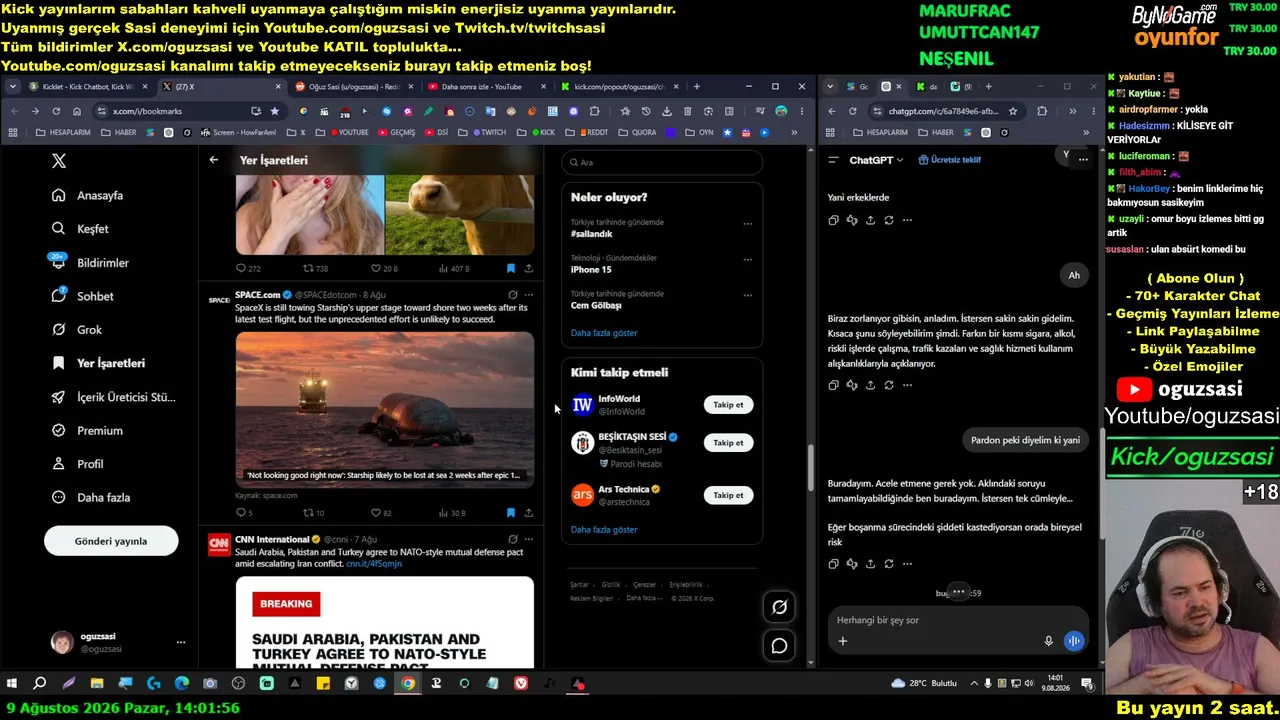Reload the x.com bookmarks page
1280x720 pixels.
55,111
